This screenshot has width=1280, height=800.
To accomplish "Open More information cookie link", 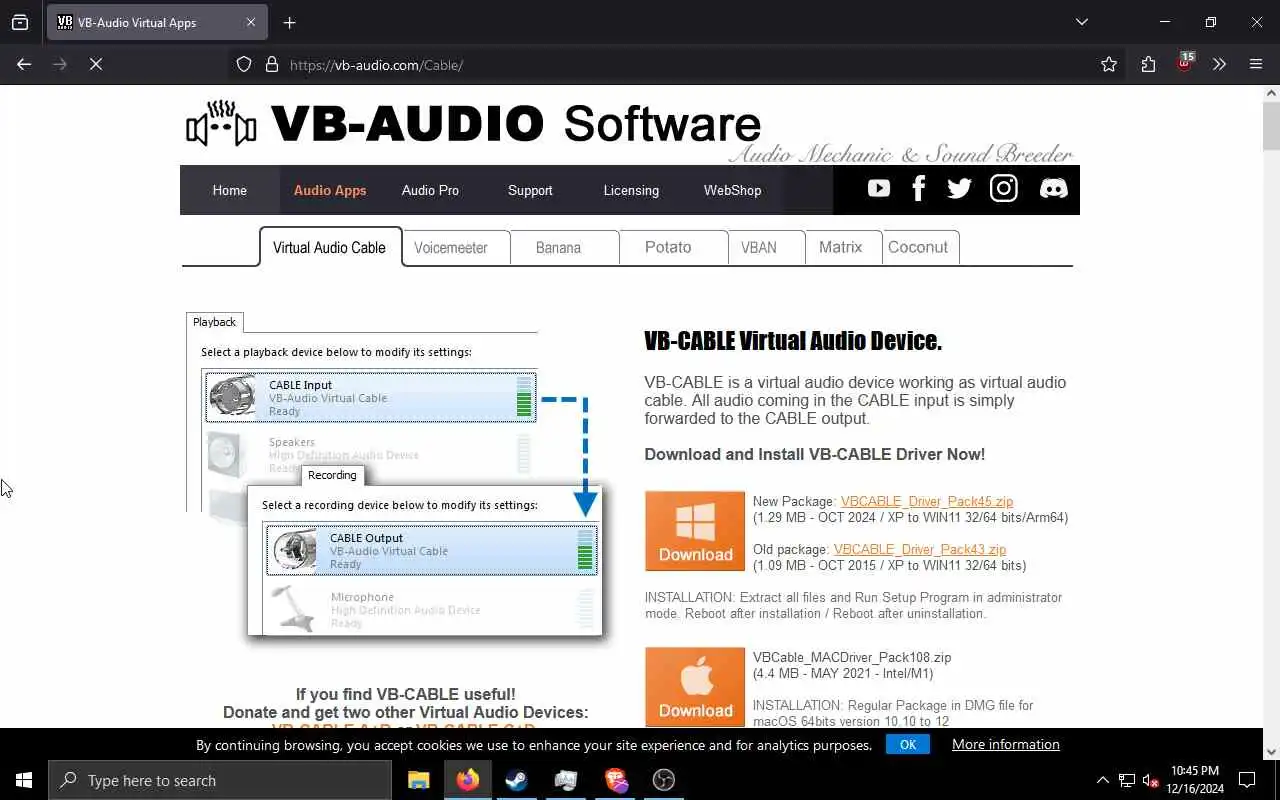I will pos(1005,744).
